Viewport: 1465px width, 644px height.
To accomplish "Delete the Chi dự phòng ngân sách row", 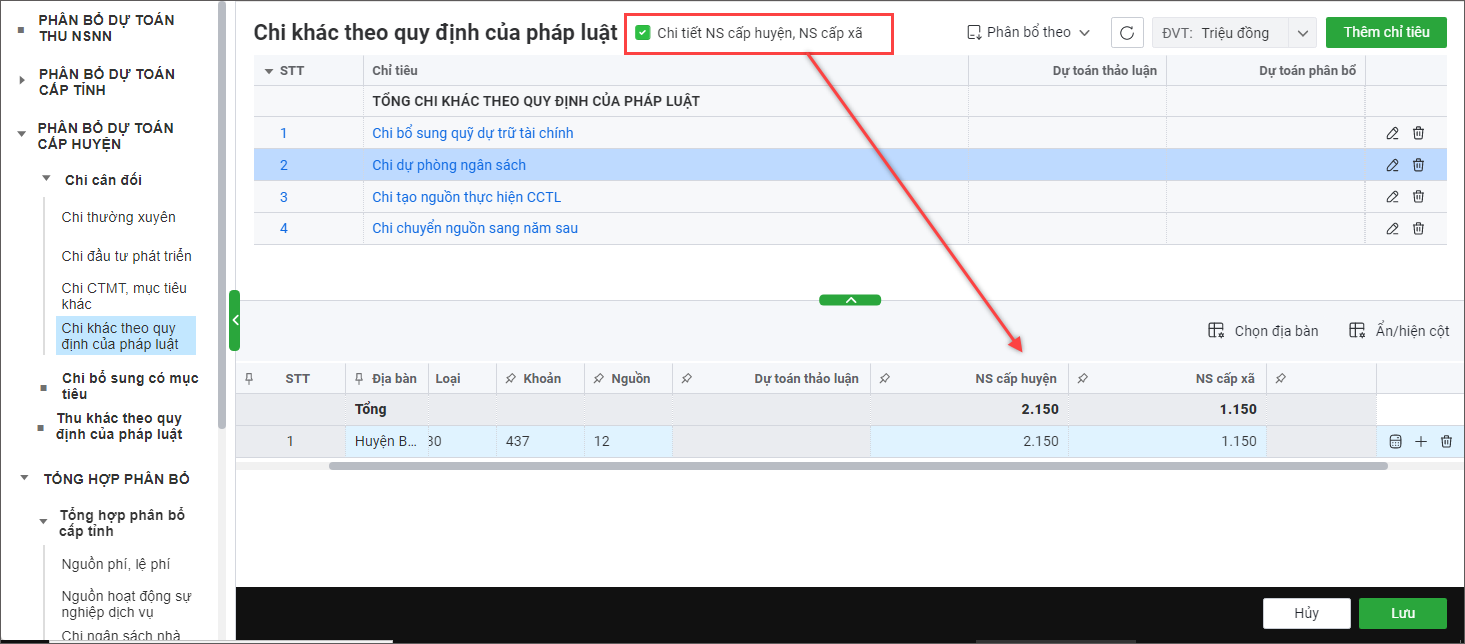I will (1418, 165).
